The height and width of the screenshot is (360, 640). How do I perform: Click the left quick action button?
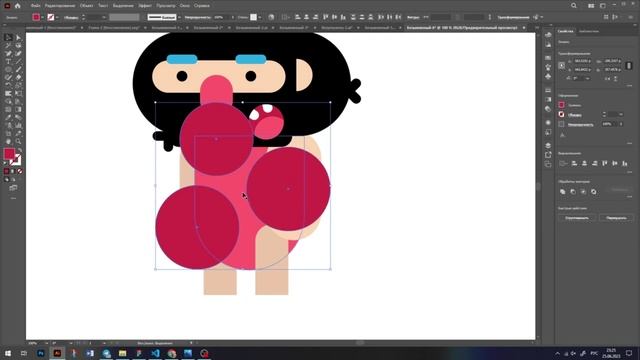point(577,218)
